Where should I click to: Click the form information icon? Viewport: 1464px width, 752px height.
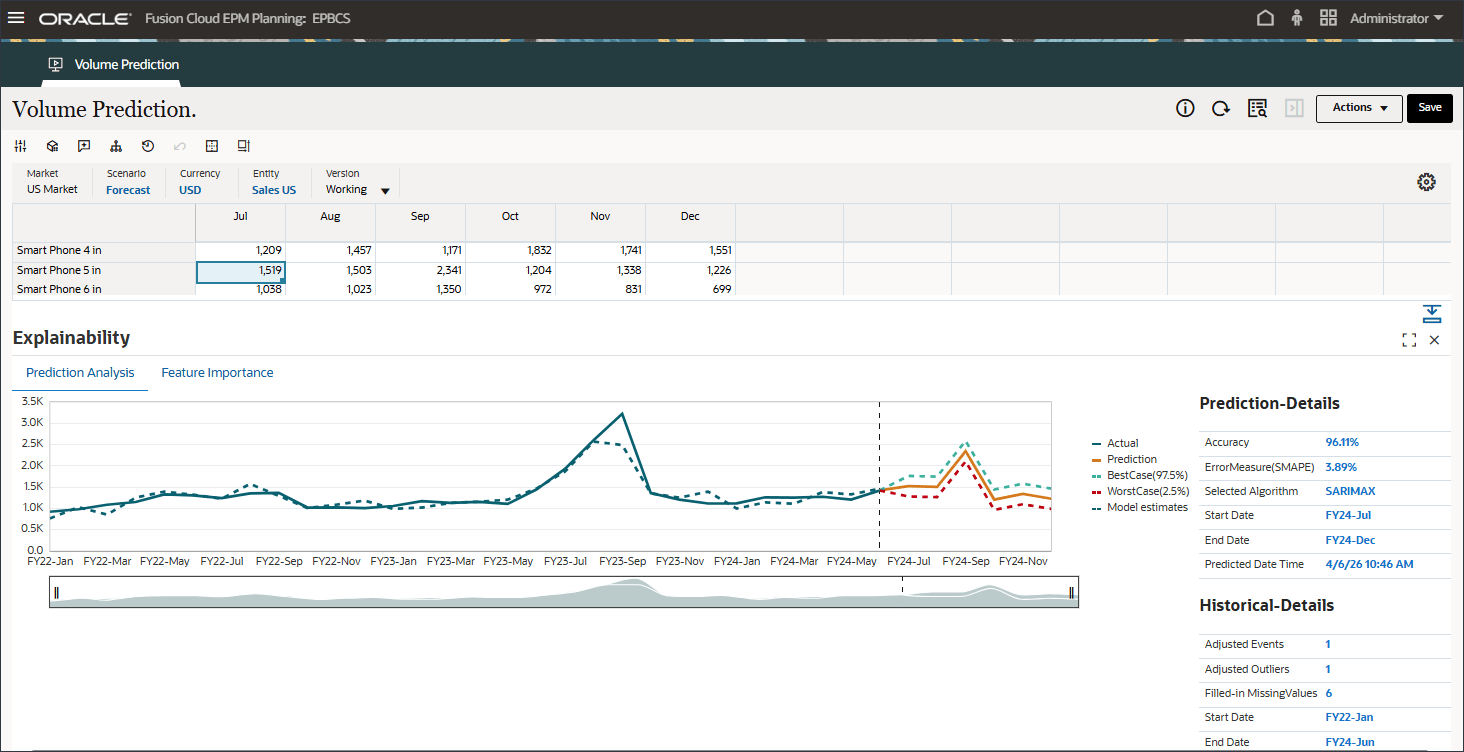[x=1186, y=108]
